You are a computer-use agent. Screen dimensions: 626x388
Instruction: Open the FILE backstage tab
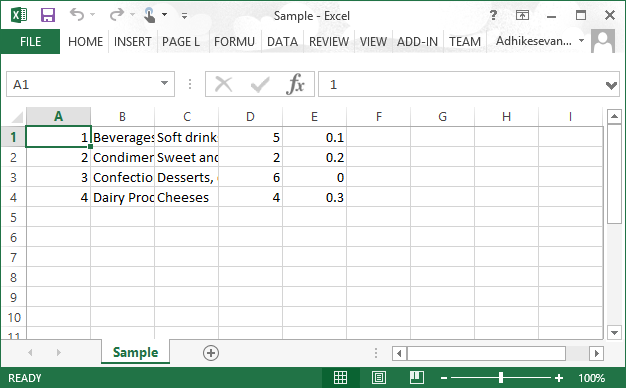[x=30, y=42]
